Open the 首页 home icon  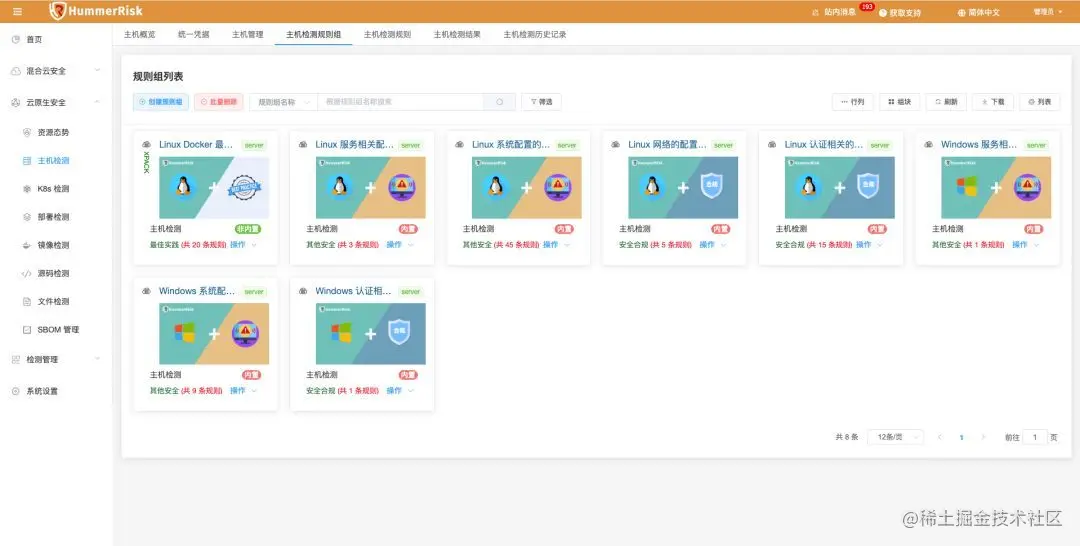[16, 40]
